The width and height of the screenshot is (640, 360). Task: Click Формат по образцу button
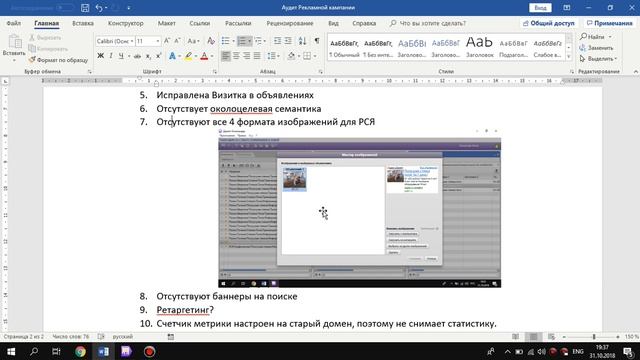coord(58,60)
